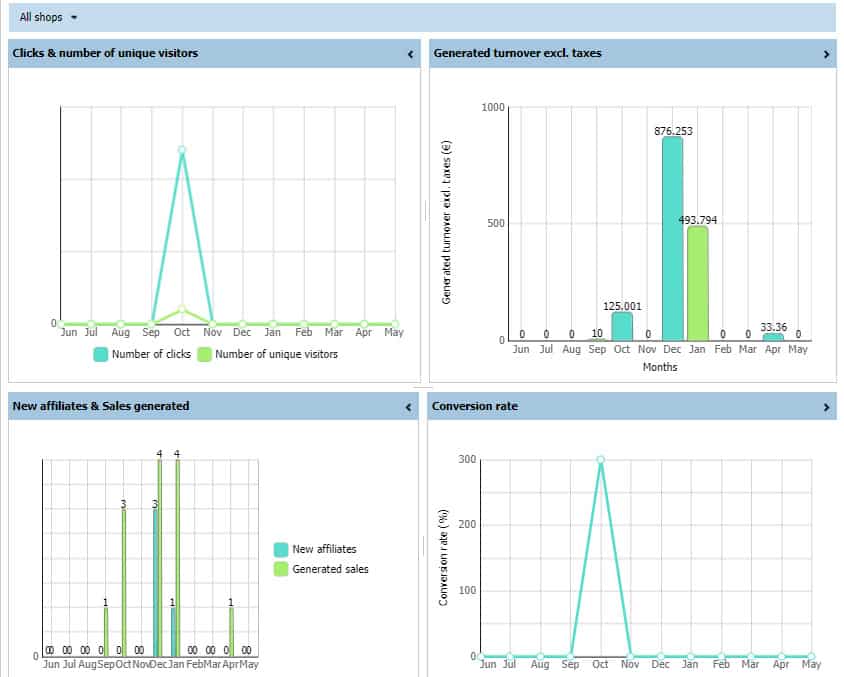Select the October 300% conversion rate point

coord(600,460)
